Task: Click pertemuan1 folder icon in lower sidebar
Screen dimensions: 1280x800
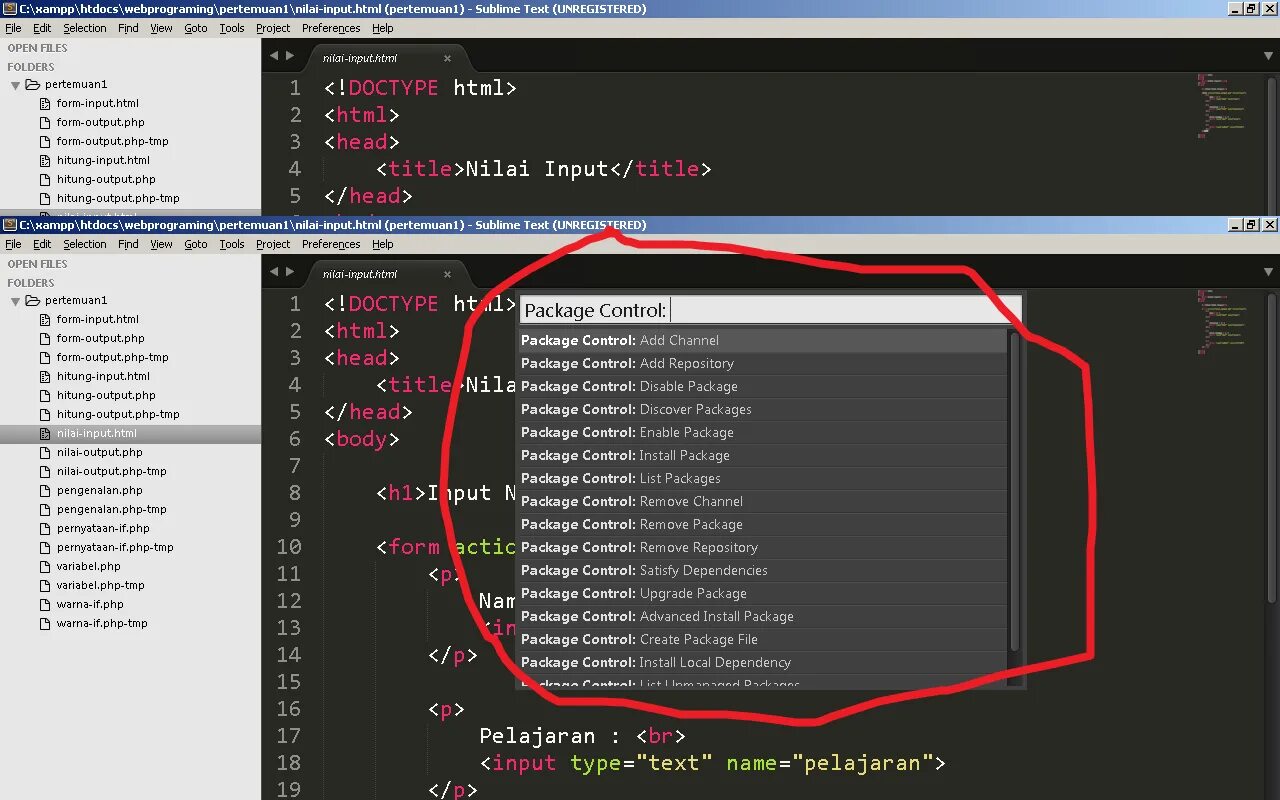Action: coord(32,300)
